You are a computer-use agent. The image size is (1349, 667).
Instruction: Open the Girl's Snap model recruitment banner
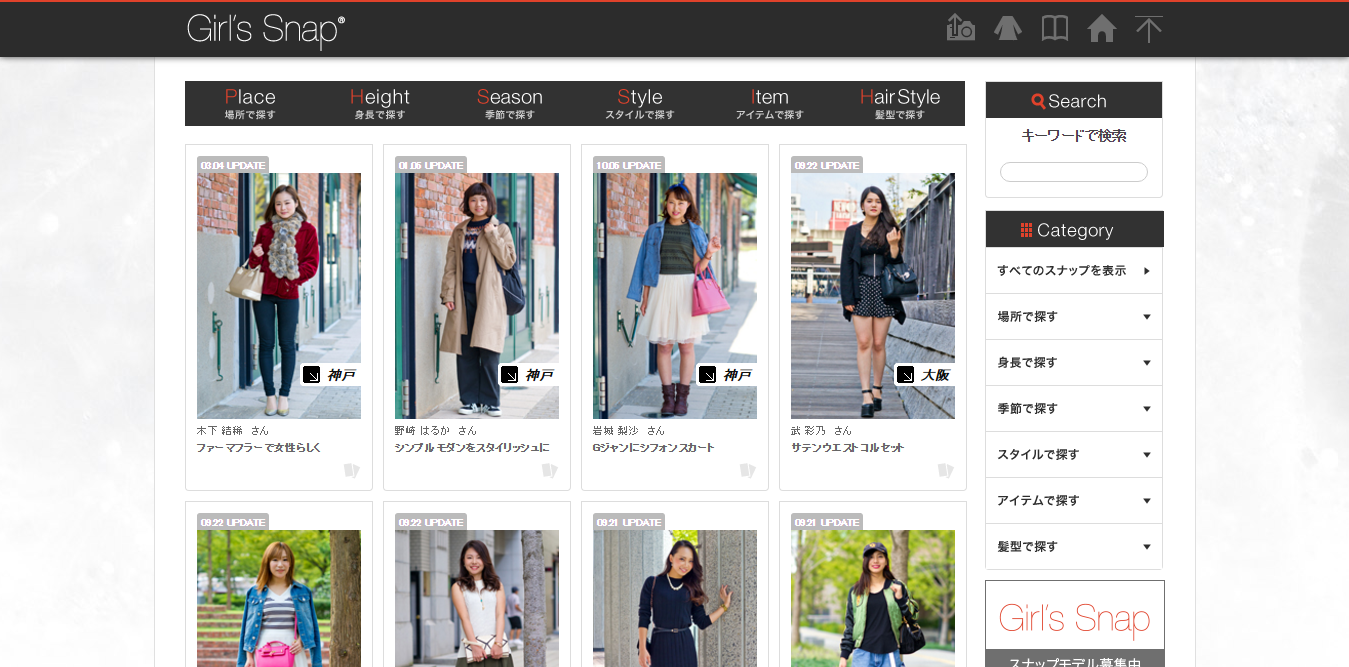pyautogui.click(x=1075, y=624)
